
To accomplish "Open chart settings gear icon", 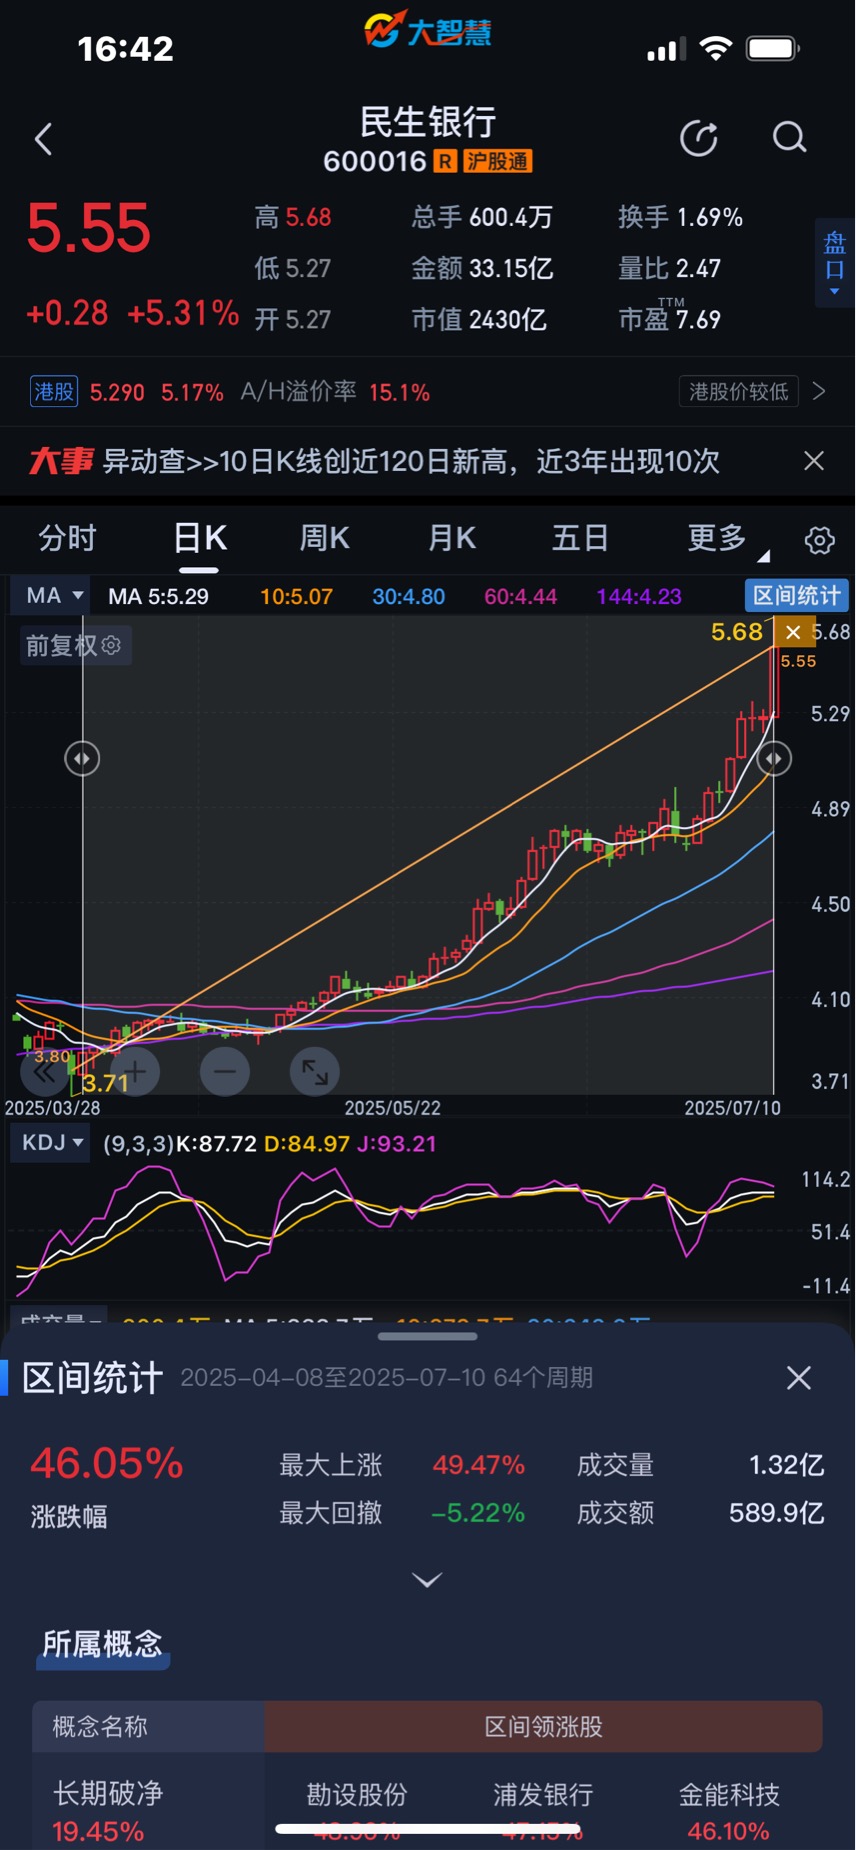I will pyautogui.click(x=820, y=540).
